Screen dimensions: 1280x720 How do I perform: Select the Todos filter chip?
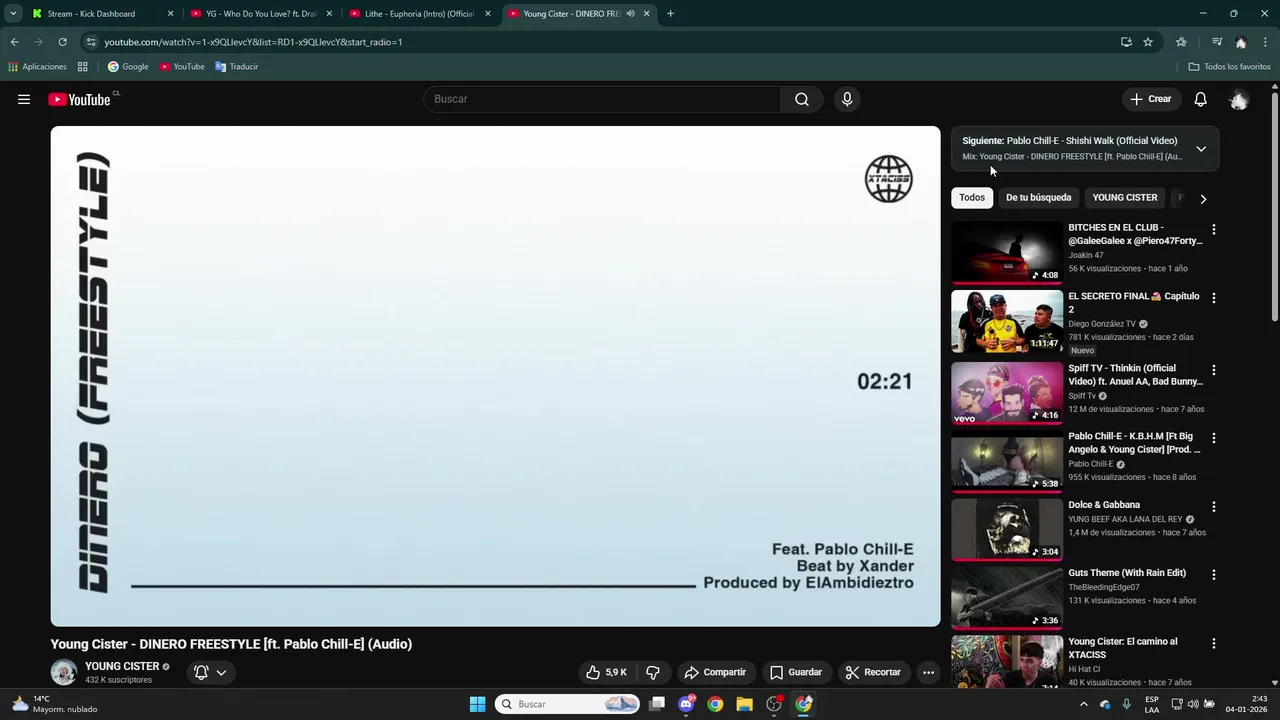[x=972, y=198]
